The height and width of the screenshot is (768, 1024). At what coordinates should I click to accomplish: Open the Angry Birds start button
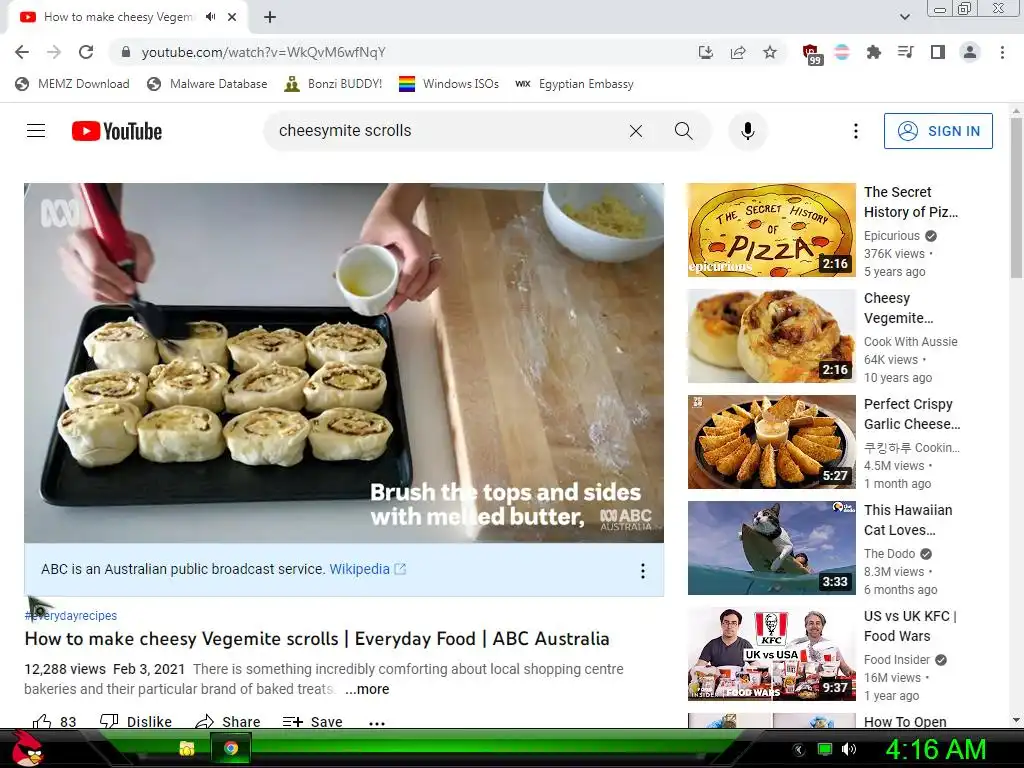coord(27,748)
